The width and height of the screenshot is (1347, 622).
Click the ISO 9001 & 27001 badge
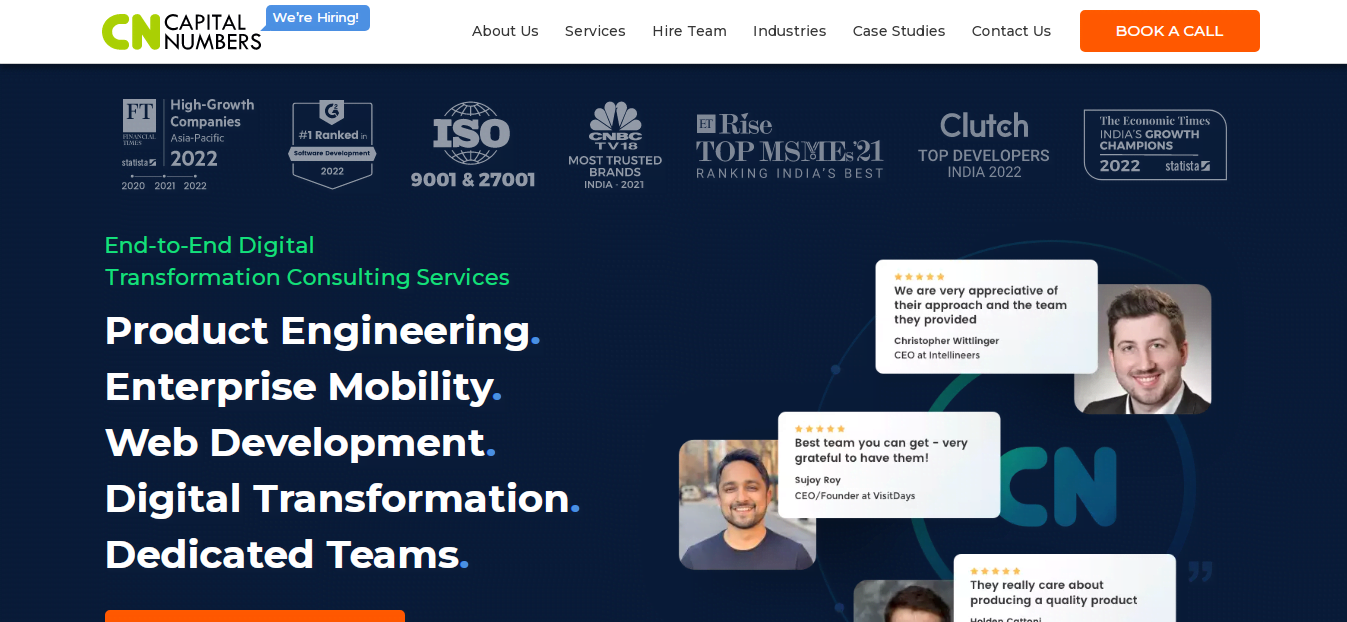point(473,144)
